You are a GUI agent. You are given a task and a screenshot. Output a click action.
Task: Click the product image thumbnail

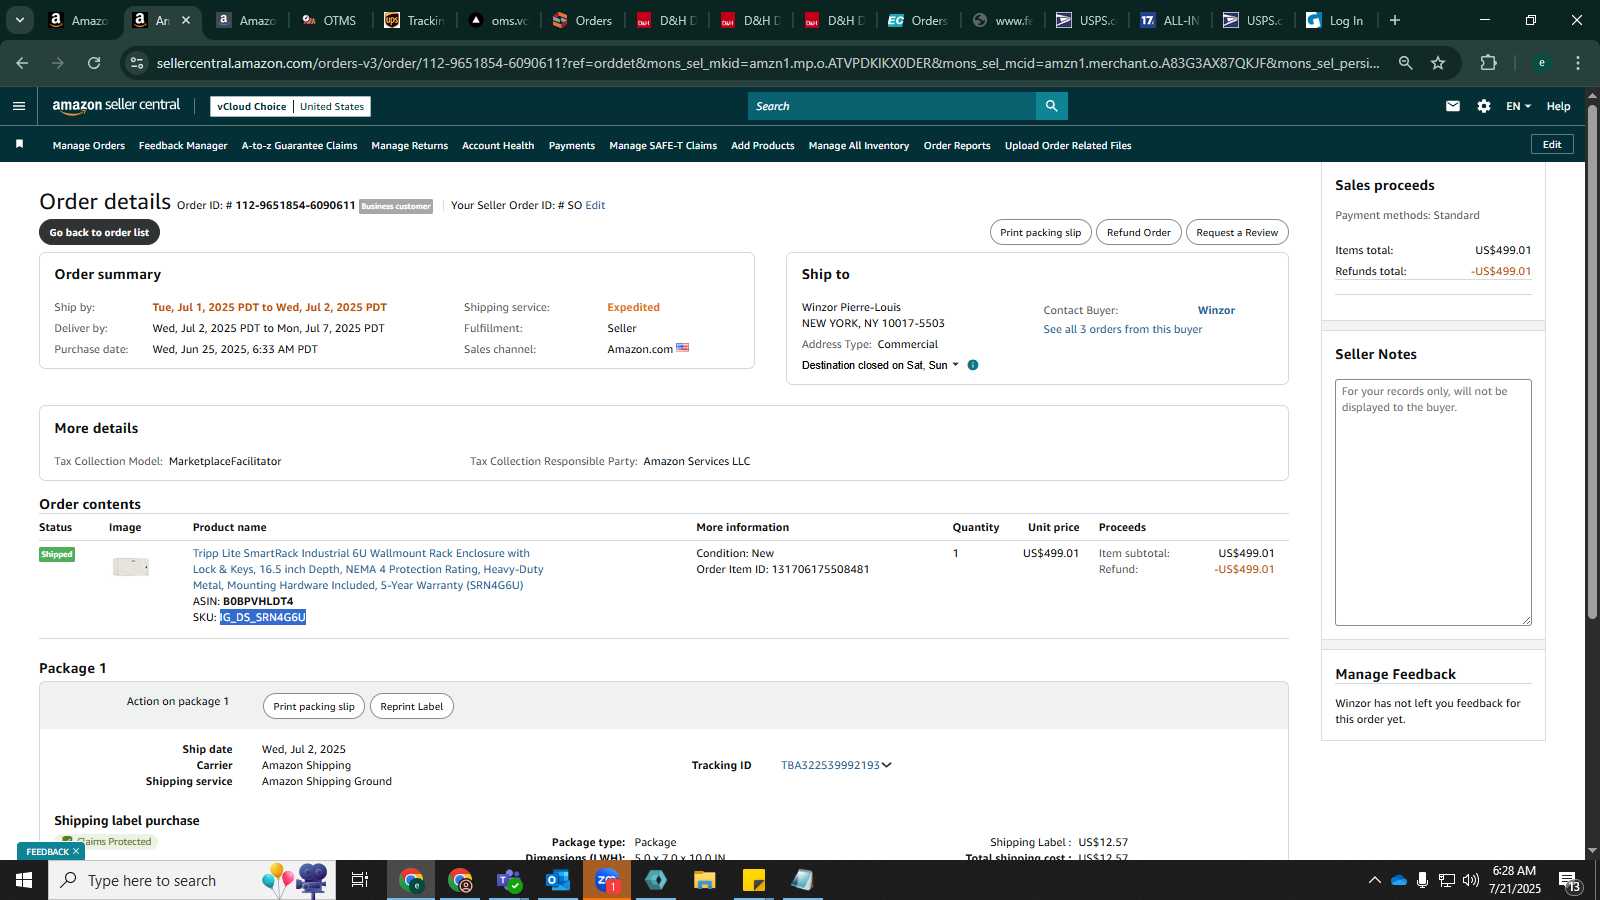pos(131,567)
